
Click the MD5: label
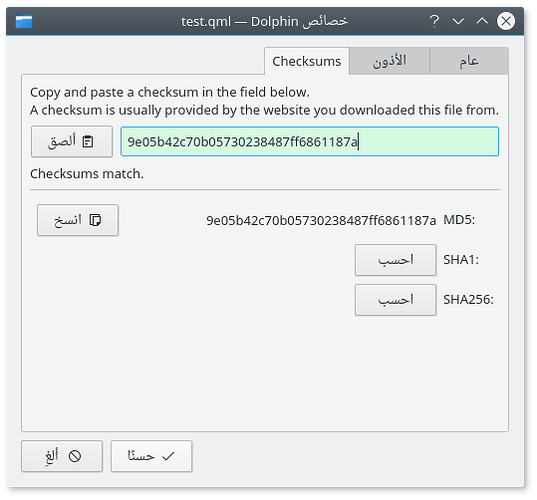click(x=459, y=220)
